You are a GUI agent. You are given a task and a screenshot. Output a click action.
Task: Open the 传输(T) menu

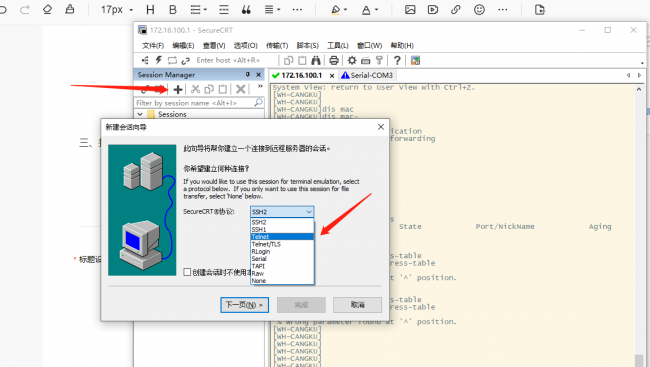tap(277, 46)
